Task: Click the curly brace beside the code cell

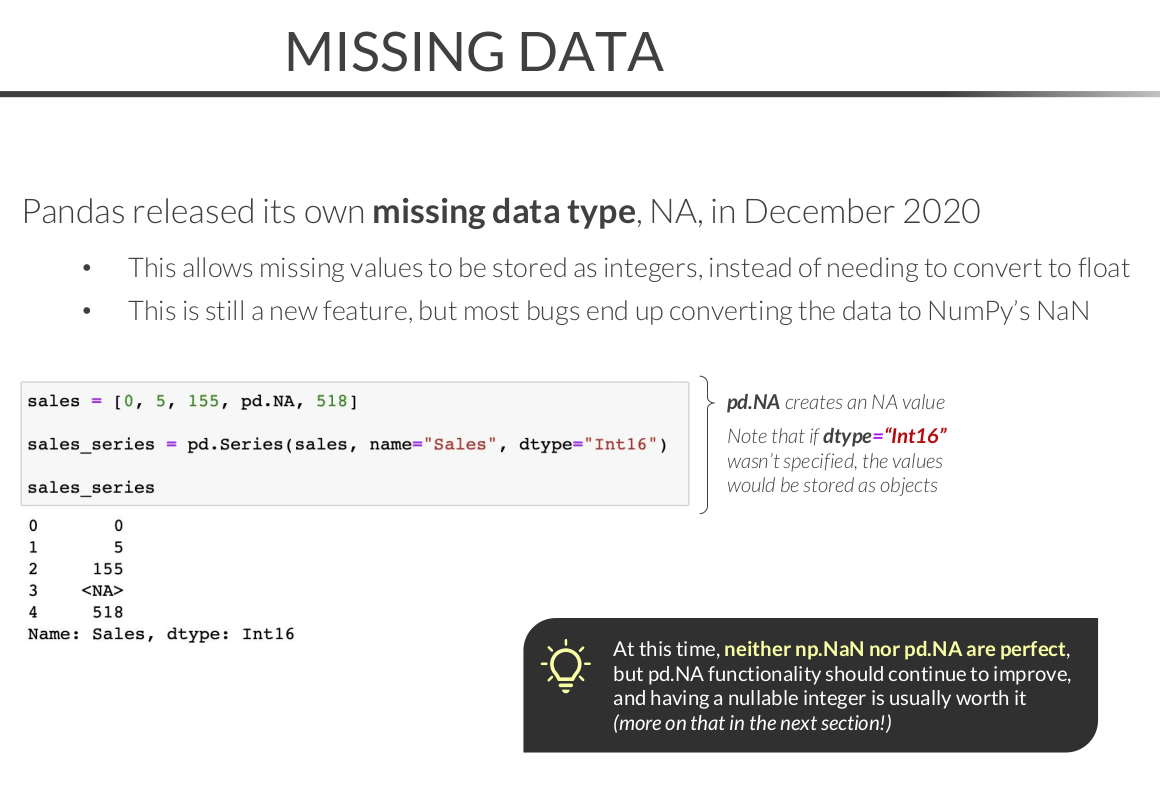Action: [x=706, y=444]
